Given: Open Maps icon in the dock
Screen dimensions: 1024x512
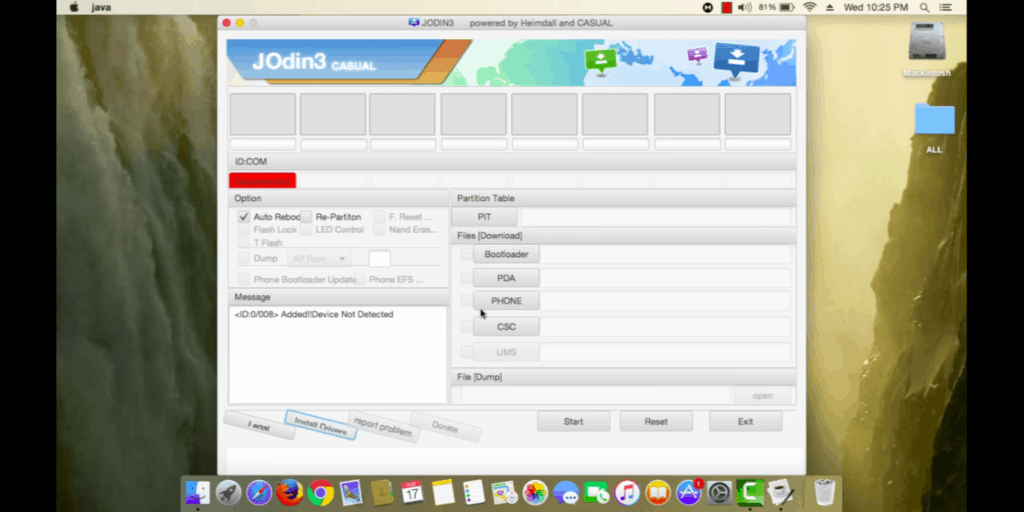Looking at the screenshot, I should [x=504, y=492].
